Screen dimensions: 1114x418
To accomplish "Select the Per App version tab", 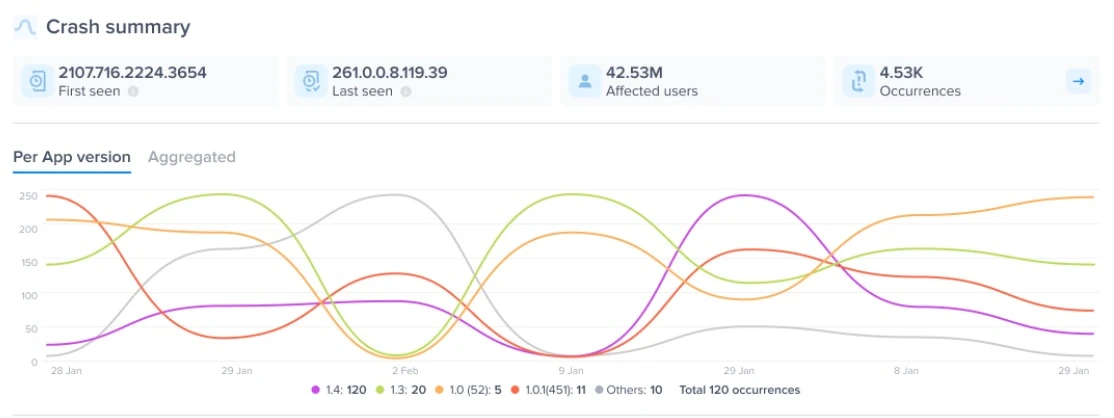I will [72, 157].
